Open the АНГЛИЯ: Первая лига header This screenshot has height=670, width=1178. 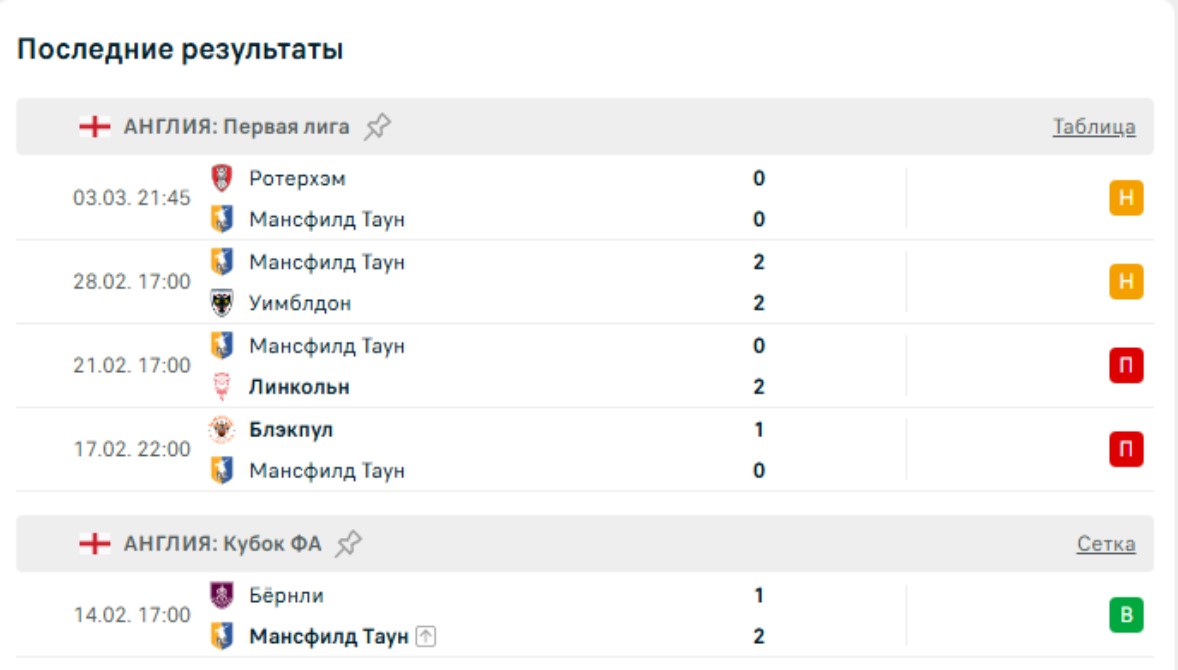click(236, 127)
